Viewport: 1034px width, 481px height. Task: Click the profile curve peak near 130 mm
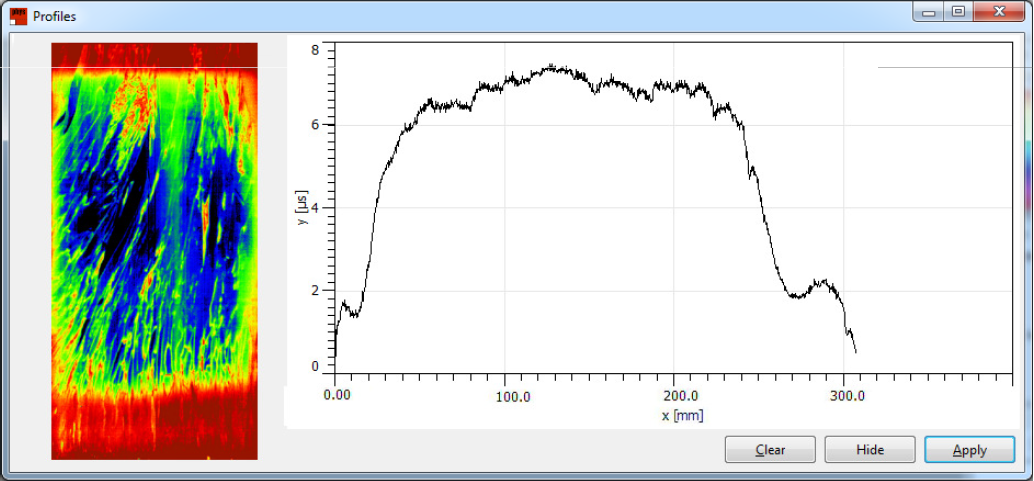pyautogui.click(x=552, y=68)
